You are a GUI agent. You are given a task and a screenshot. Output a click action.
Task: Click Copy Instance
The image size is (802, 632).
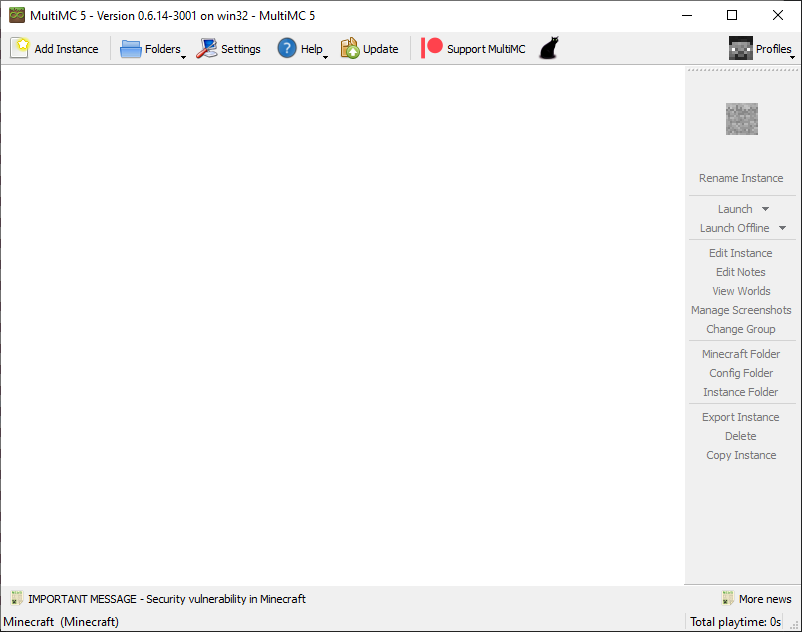(x=741, y=455)
